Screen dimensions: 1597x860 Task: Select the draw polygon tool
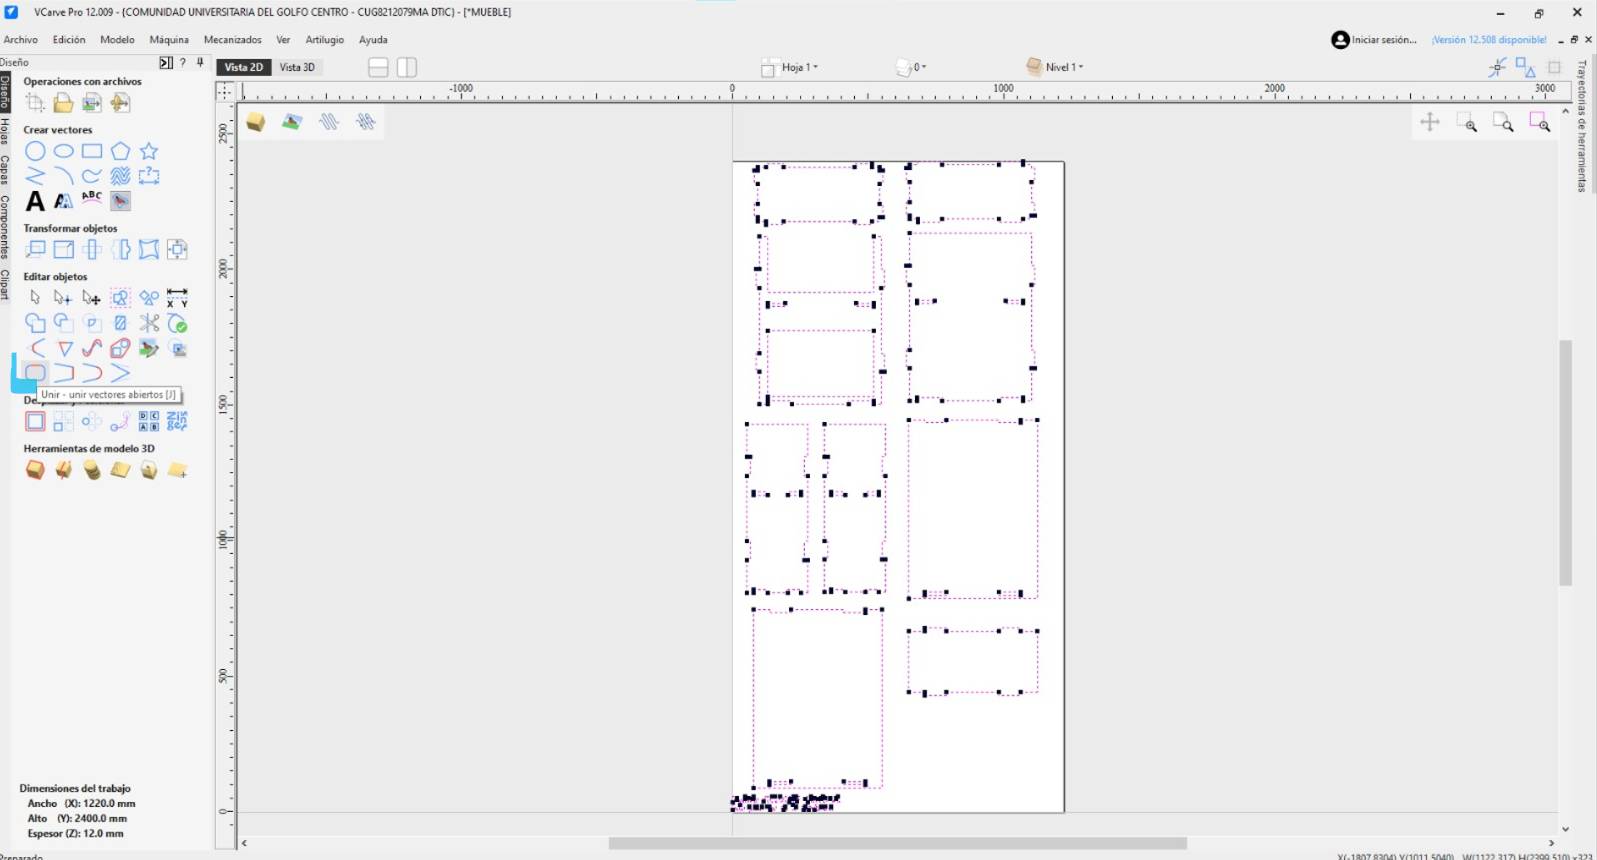click(120, 151)
